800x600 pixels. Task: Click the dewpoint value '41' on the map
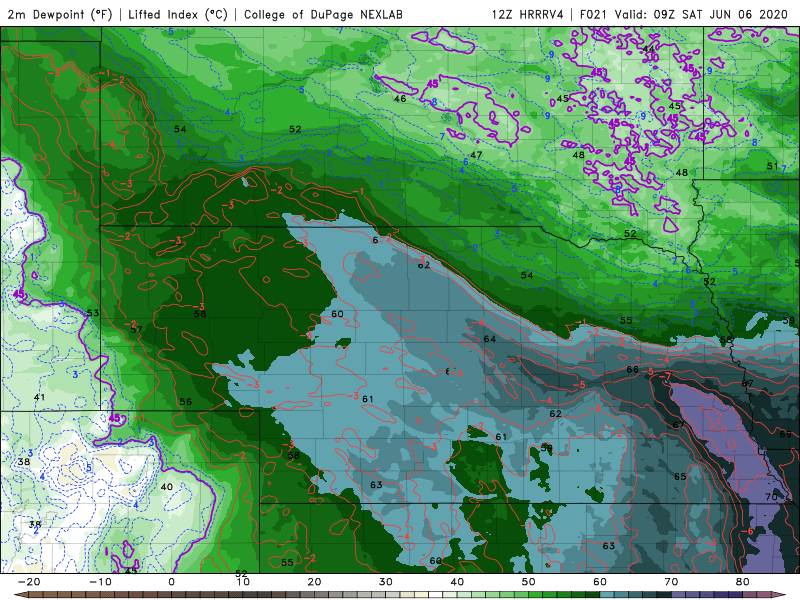39,397
